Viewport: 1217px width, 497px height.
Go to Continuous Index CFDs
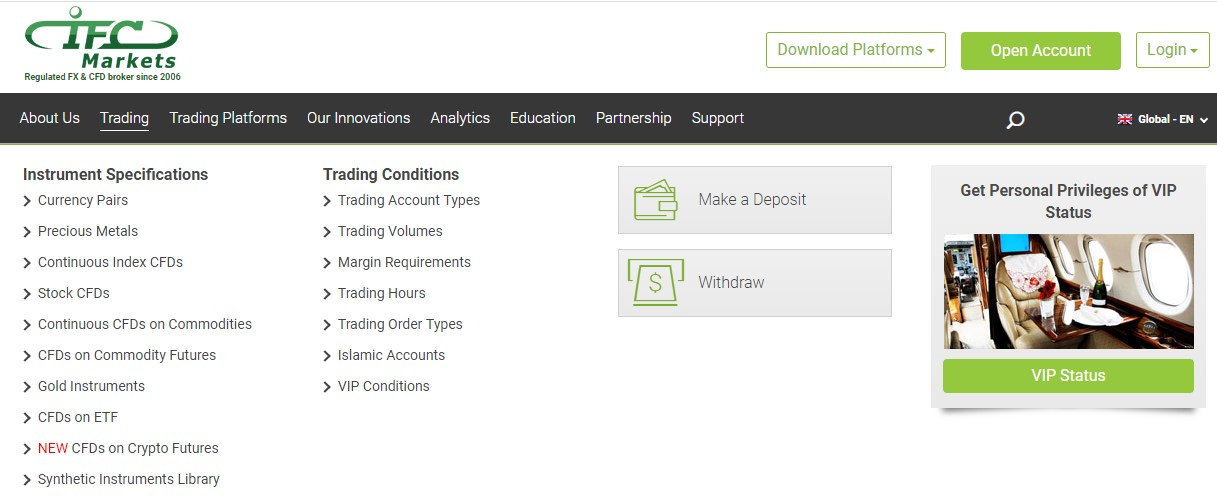coord(110,262)
